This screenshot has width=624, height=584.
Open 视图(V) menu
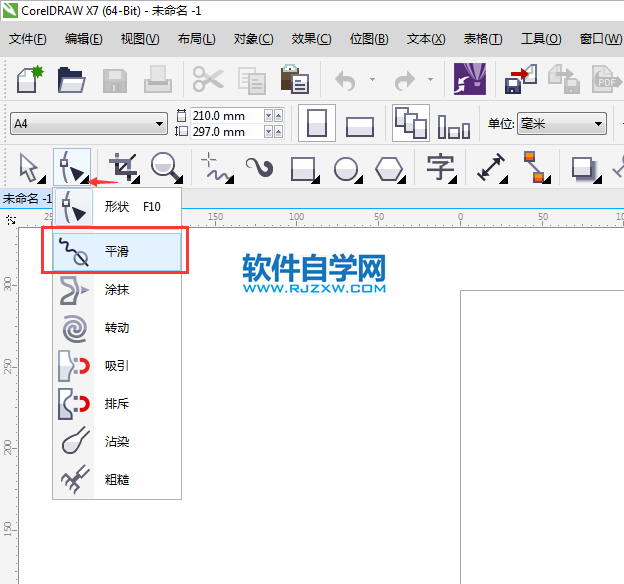click(x=140, y=39)
